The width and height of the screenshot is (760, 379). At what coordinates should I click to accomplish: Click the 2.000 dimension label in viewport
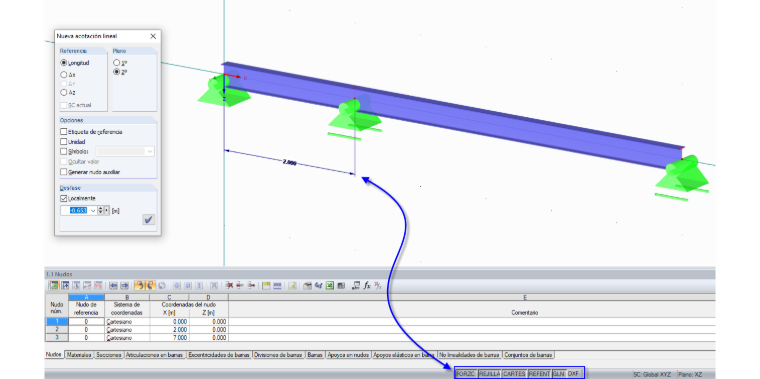click(289, 163)
